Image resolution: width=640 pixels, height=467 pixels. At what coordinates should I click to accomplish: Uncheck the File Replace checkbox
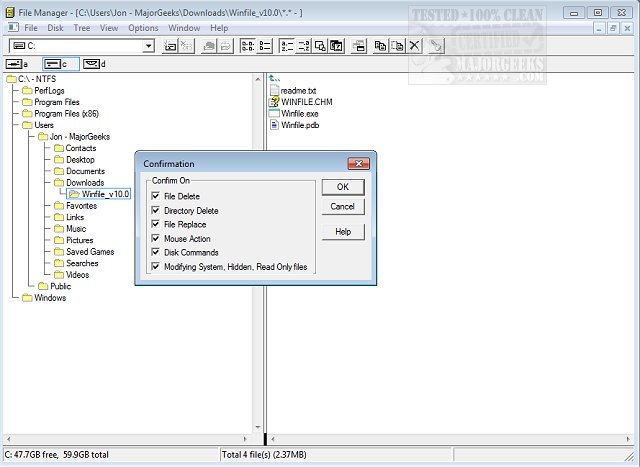tap(156, 224)
